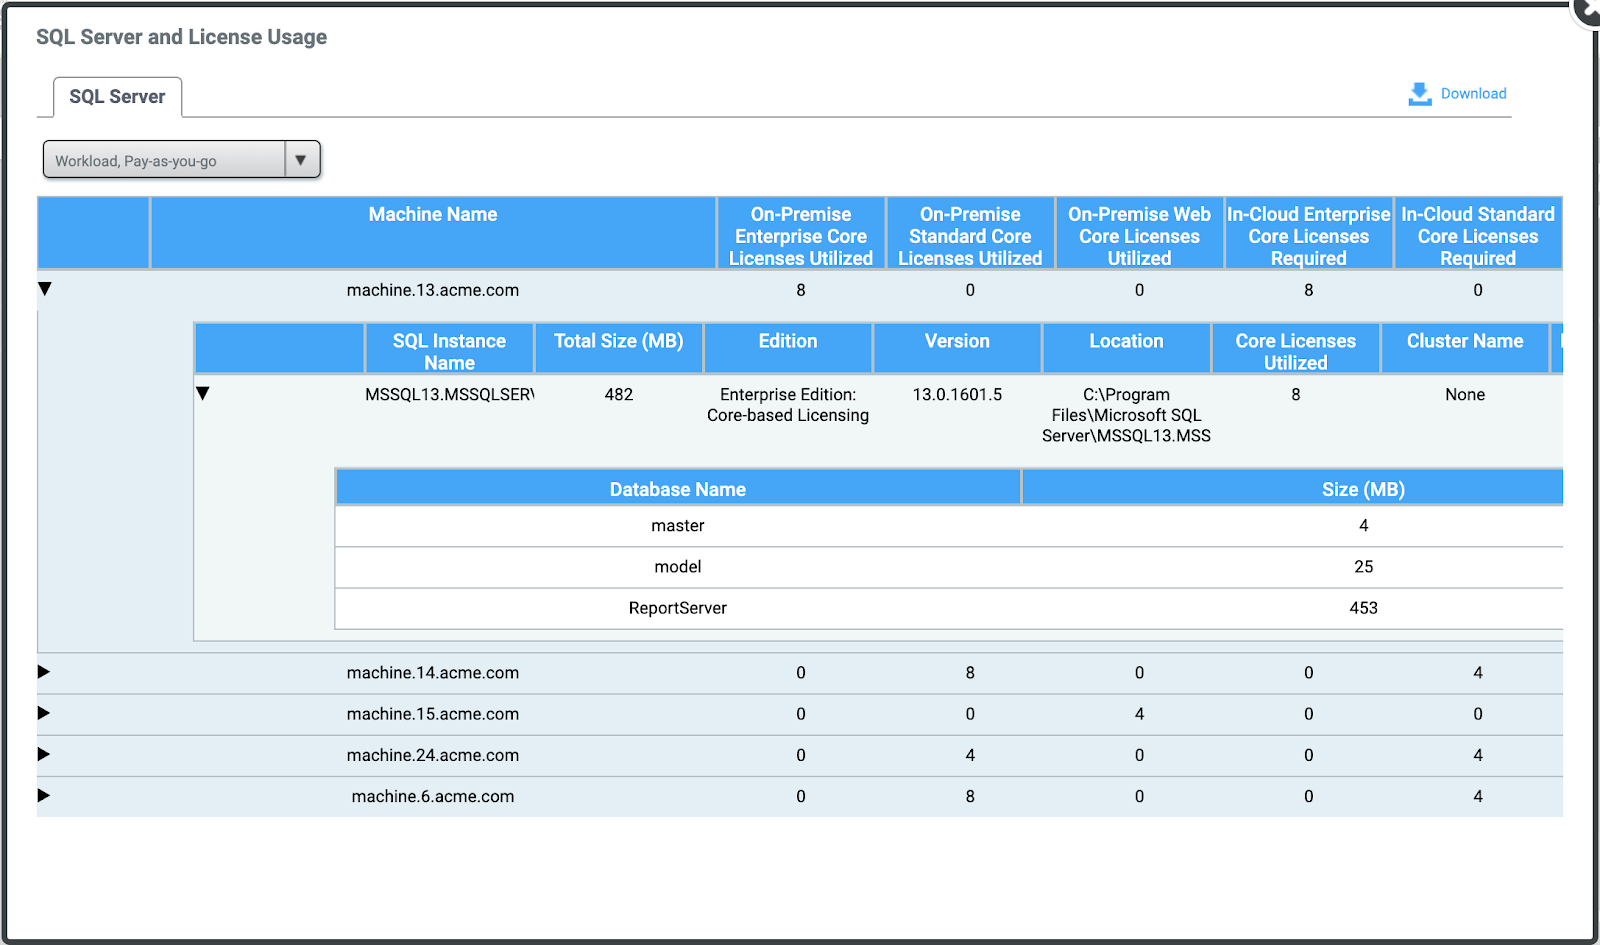Collapse the MSSQL13.MSSQLSERVER instance row
The image size is (1600, 945).
203,394
